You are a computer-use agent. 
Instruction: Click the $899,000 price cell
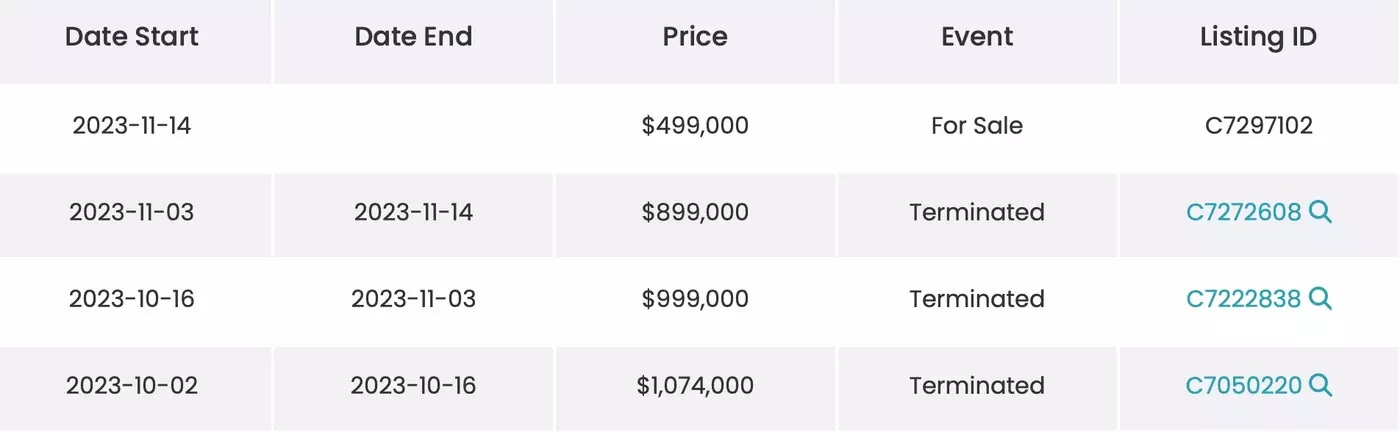click(x=695, y=212)
